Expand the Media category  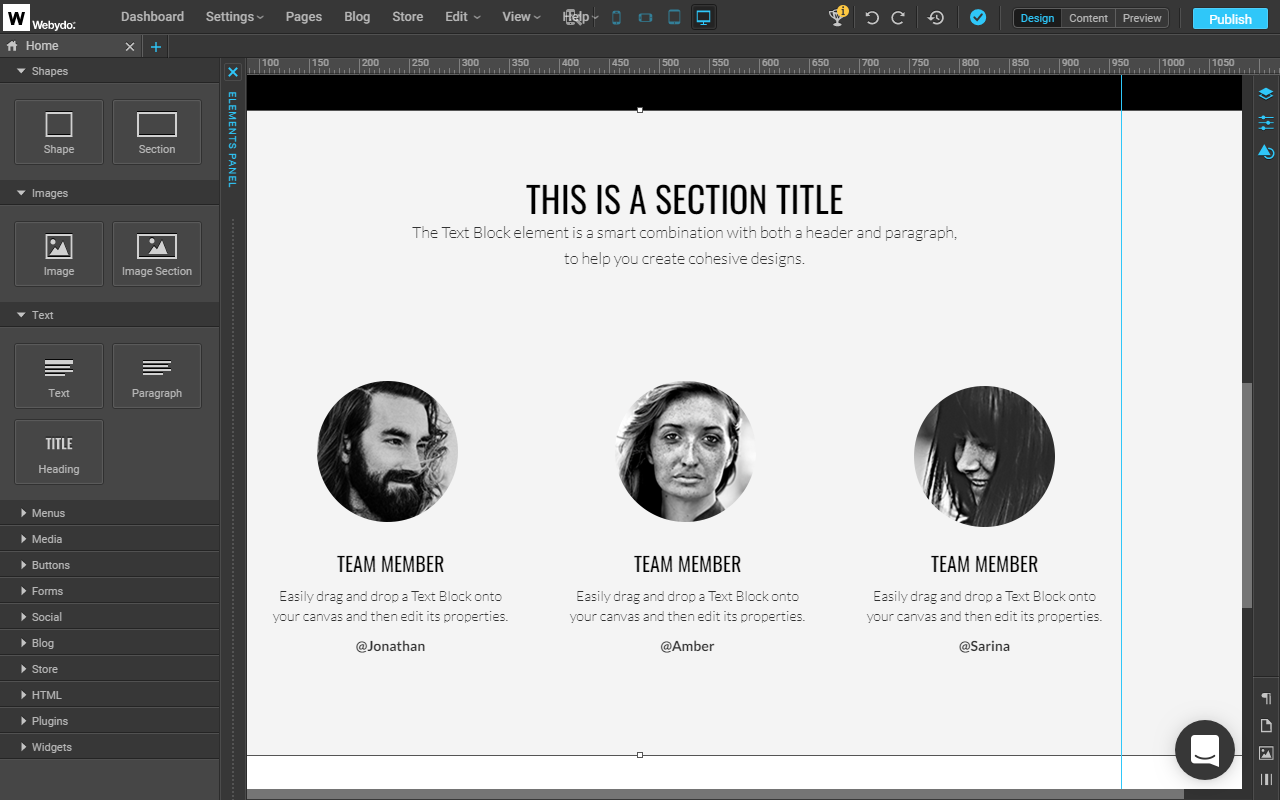pos(110,539)
